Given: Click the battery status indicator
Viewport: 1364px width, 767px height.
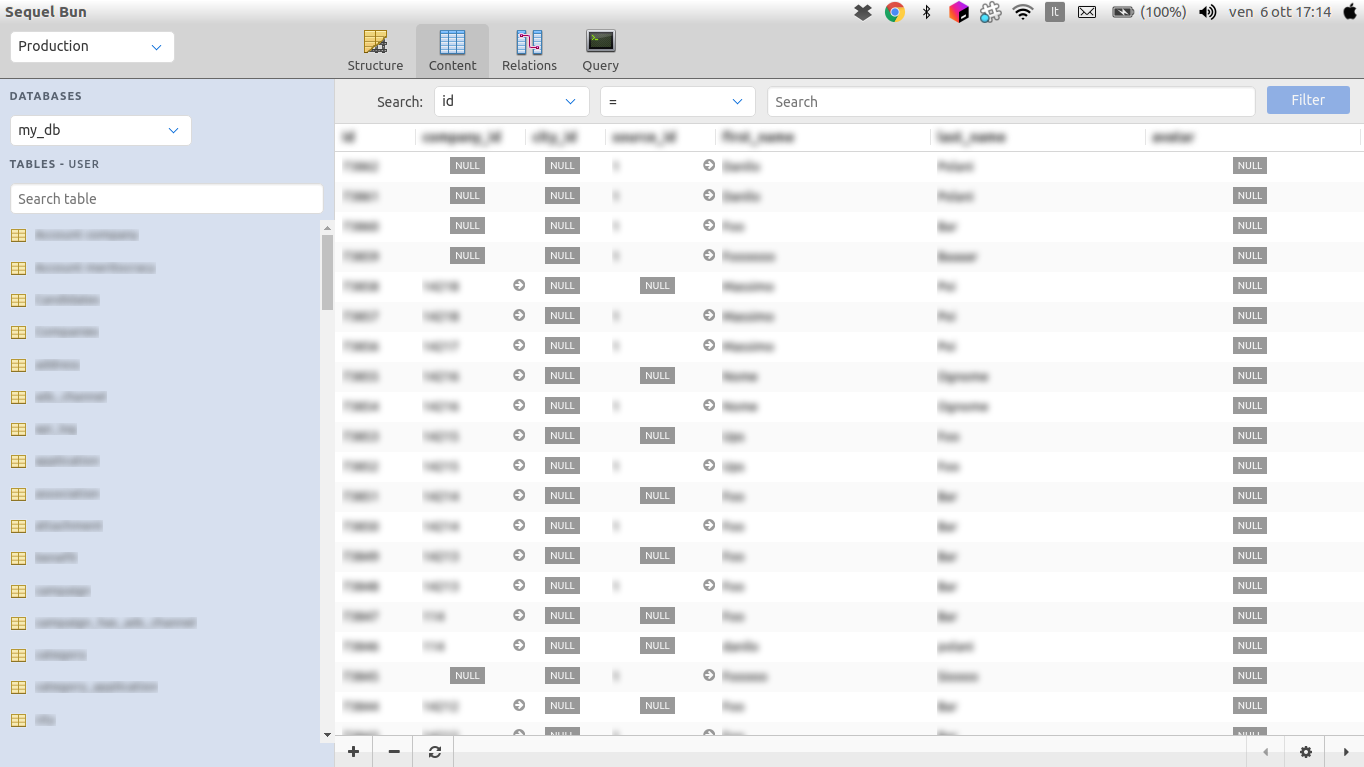Looking at the screenshot, I should tap(1149, 12).
